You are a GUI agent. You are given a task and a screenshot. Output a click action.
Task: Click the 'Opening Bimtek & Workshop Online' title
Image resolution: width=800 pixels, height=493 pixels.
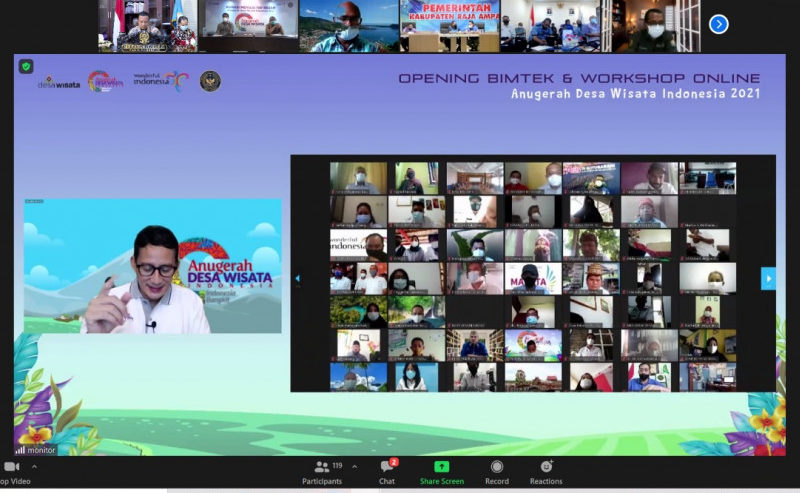pyautogui.click(x=579, y=78)
